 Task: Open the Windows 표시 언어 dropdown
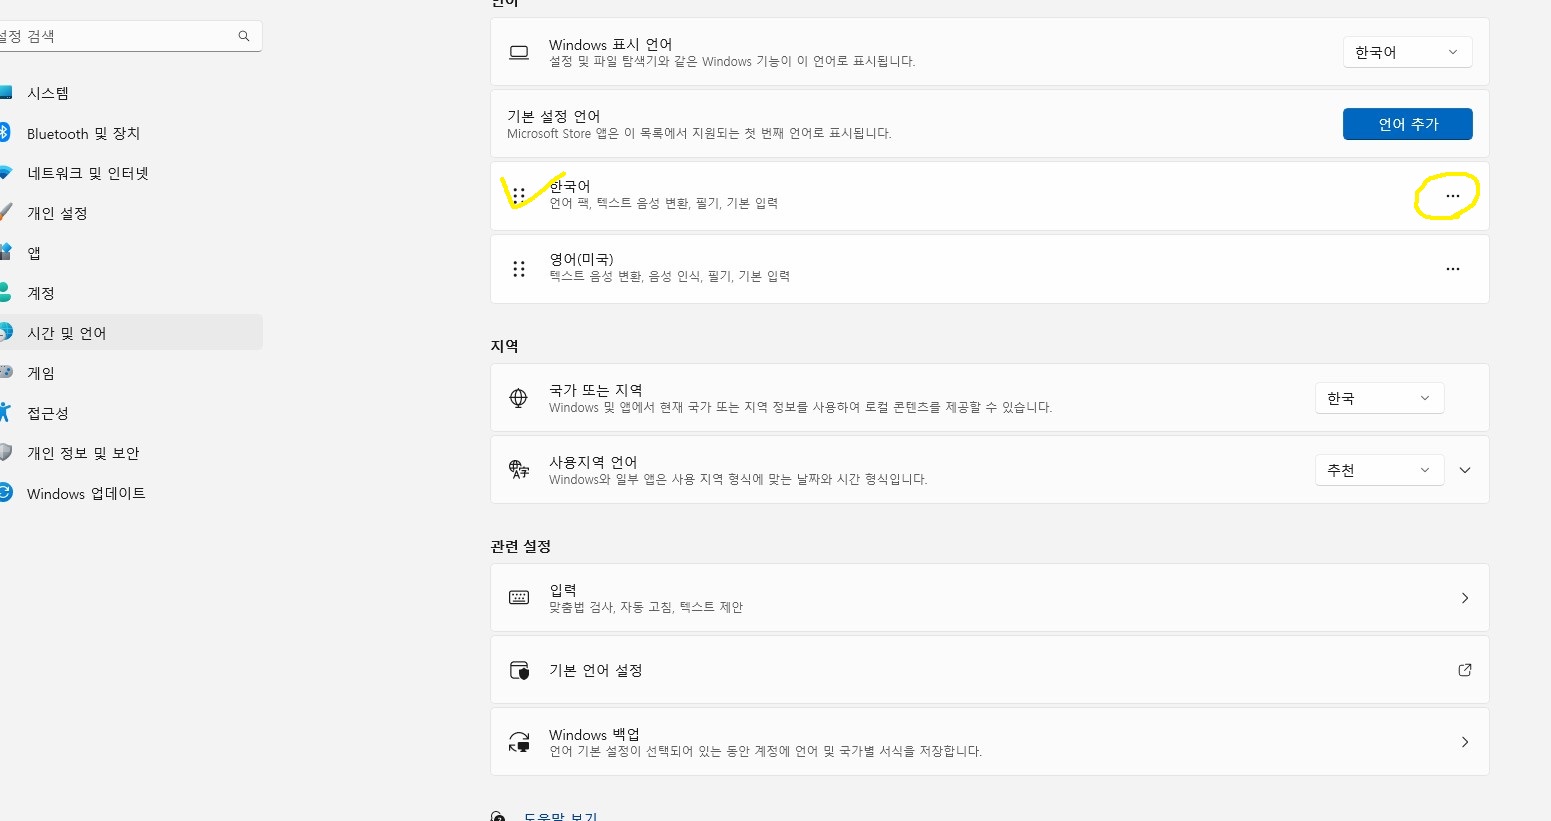coord(1406,52)
